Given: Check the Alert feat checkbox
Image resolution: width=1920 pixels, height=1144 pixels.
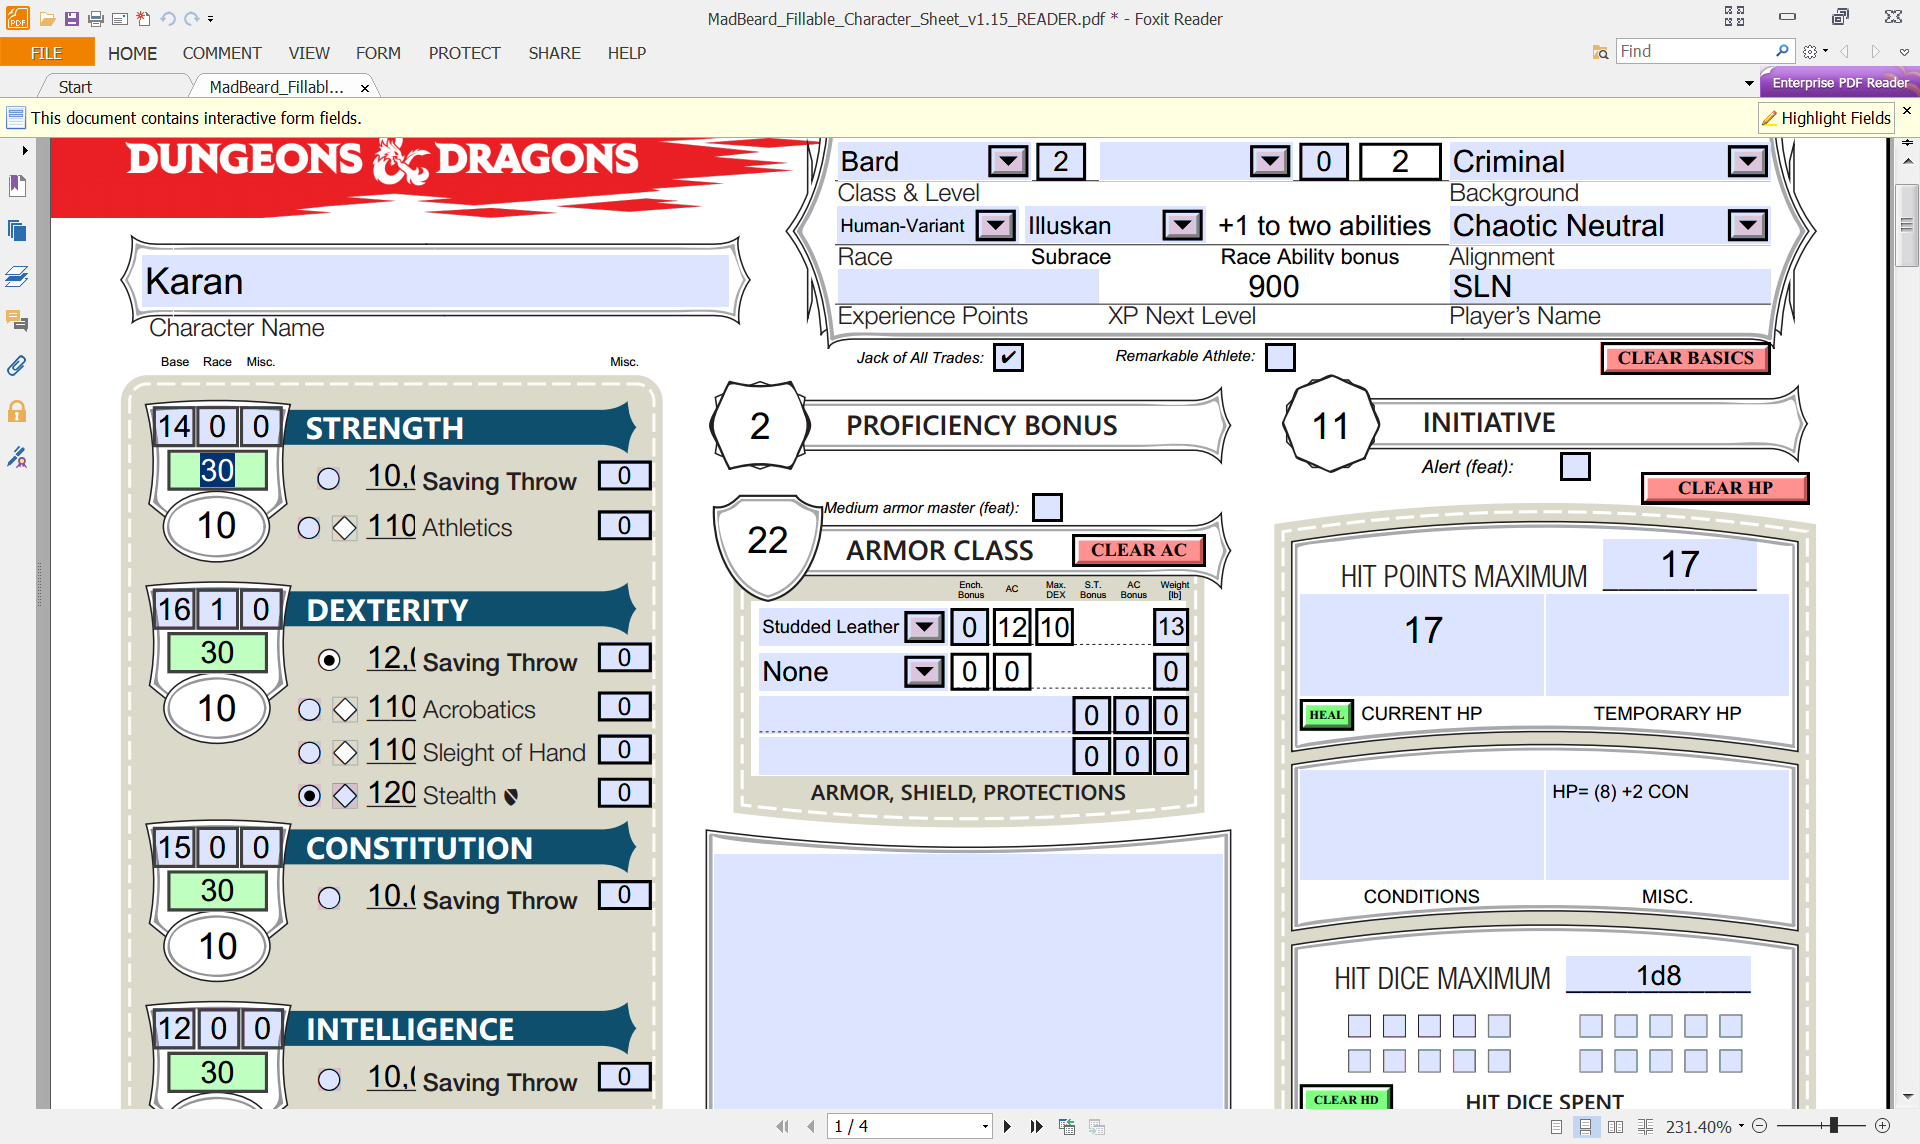Looking at the screenshot, I should 1575,466.
